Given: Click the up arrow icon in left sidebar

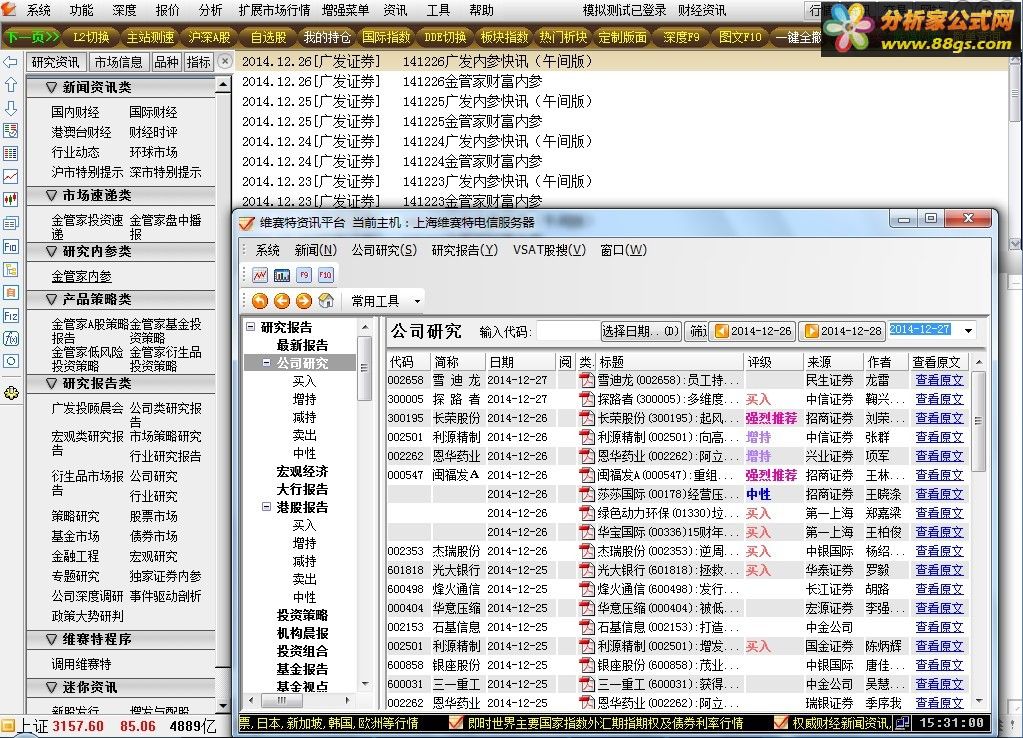Looking at the screenshot, I should (x=10, y=85).
